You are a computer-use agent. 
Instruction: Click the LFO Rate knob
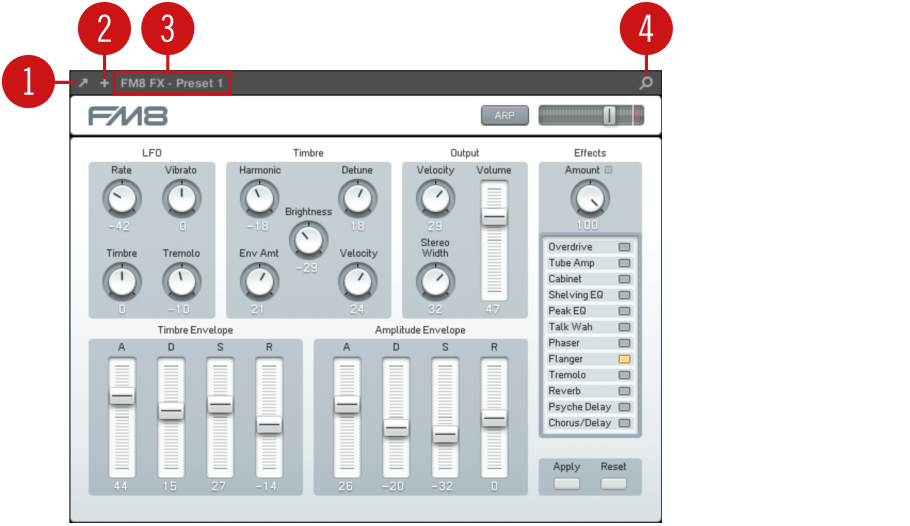[121, 199]
